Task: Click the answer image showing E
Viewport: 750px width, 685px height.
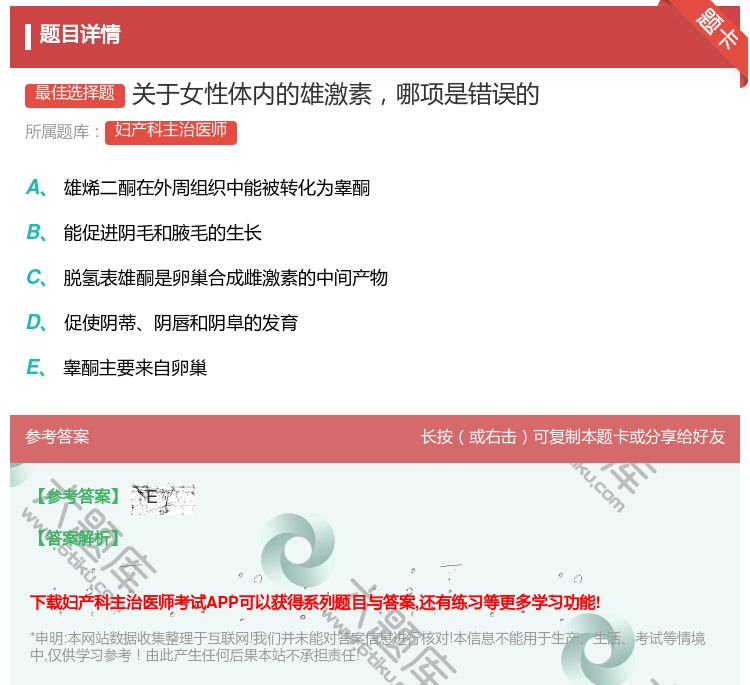Action: coord(163,498)
